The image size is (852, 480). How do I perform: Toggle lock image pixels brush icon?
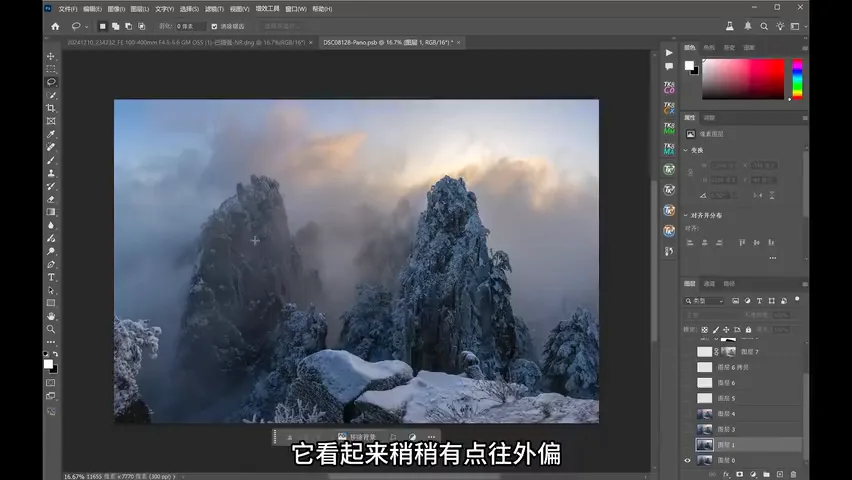pos(716,330)
